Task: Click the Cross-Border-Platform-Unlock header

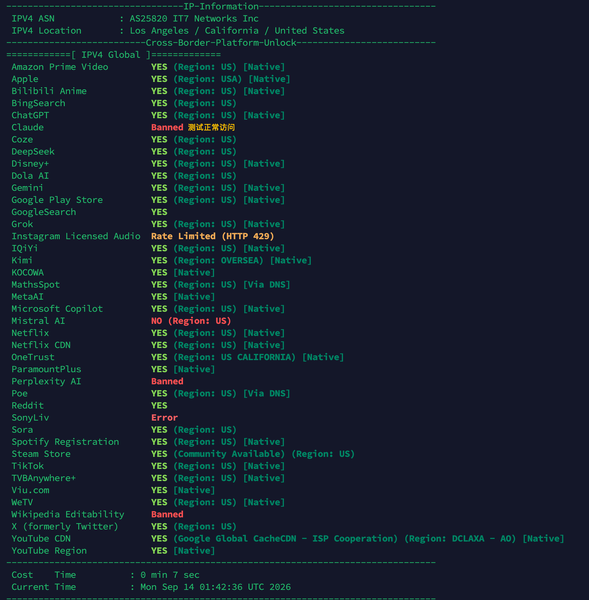Action: pos(221,42)
